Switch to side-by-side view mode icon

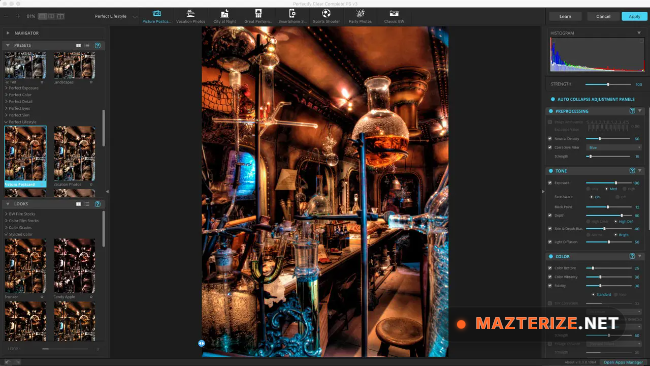click(61, 16)
